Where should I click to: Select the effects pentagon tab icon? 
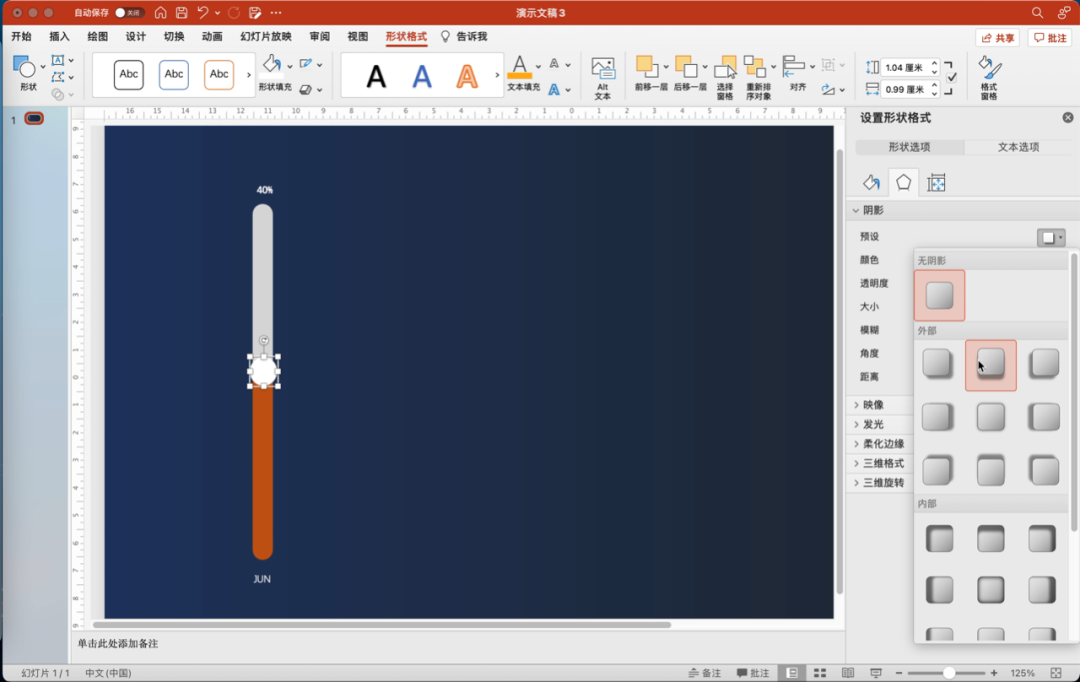point(903,183)
